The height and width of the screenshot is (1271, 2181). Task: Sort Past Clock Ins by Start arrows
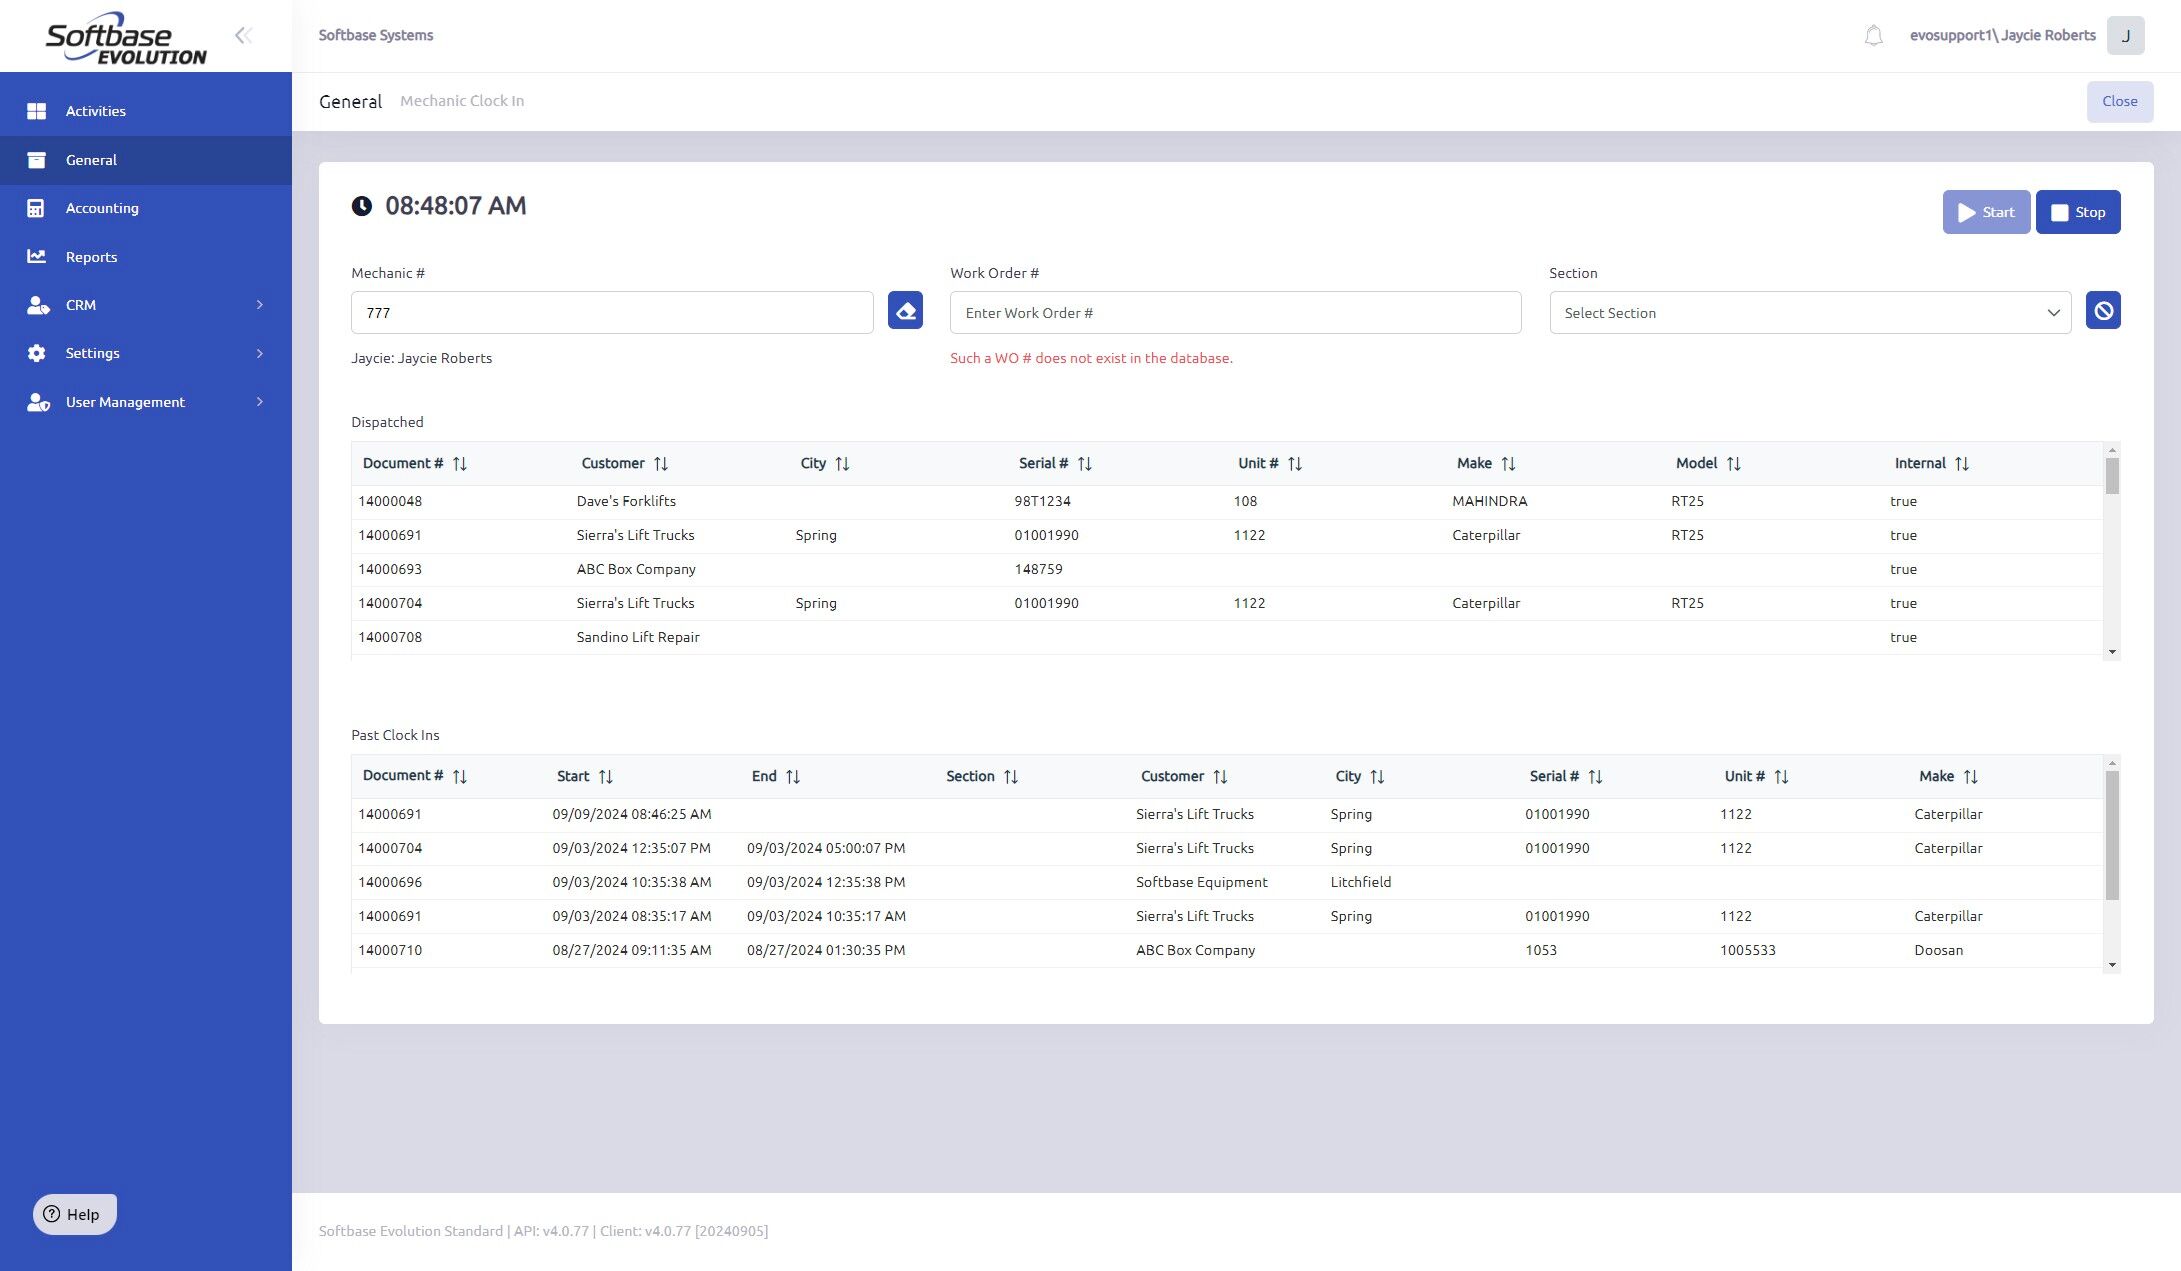pos(605,777)
